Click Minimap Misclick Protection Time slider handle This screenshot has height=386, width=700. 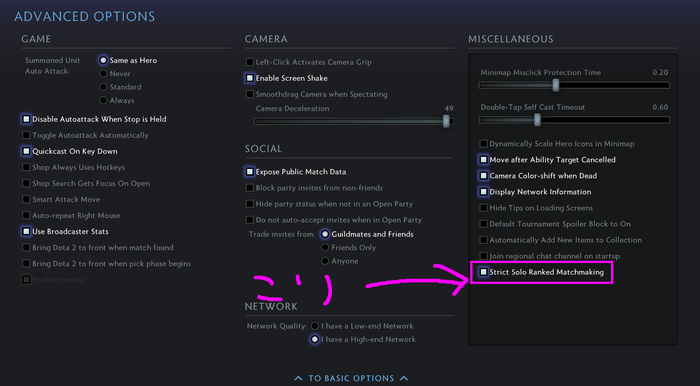(556, 85)
